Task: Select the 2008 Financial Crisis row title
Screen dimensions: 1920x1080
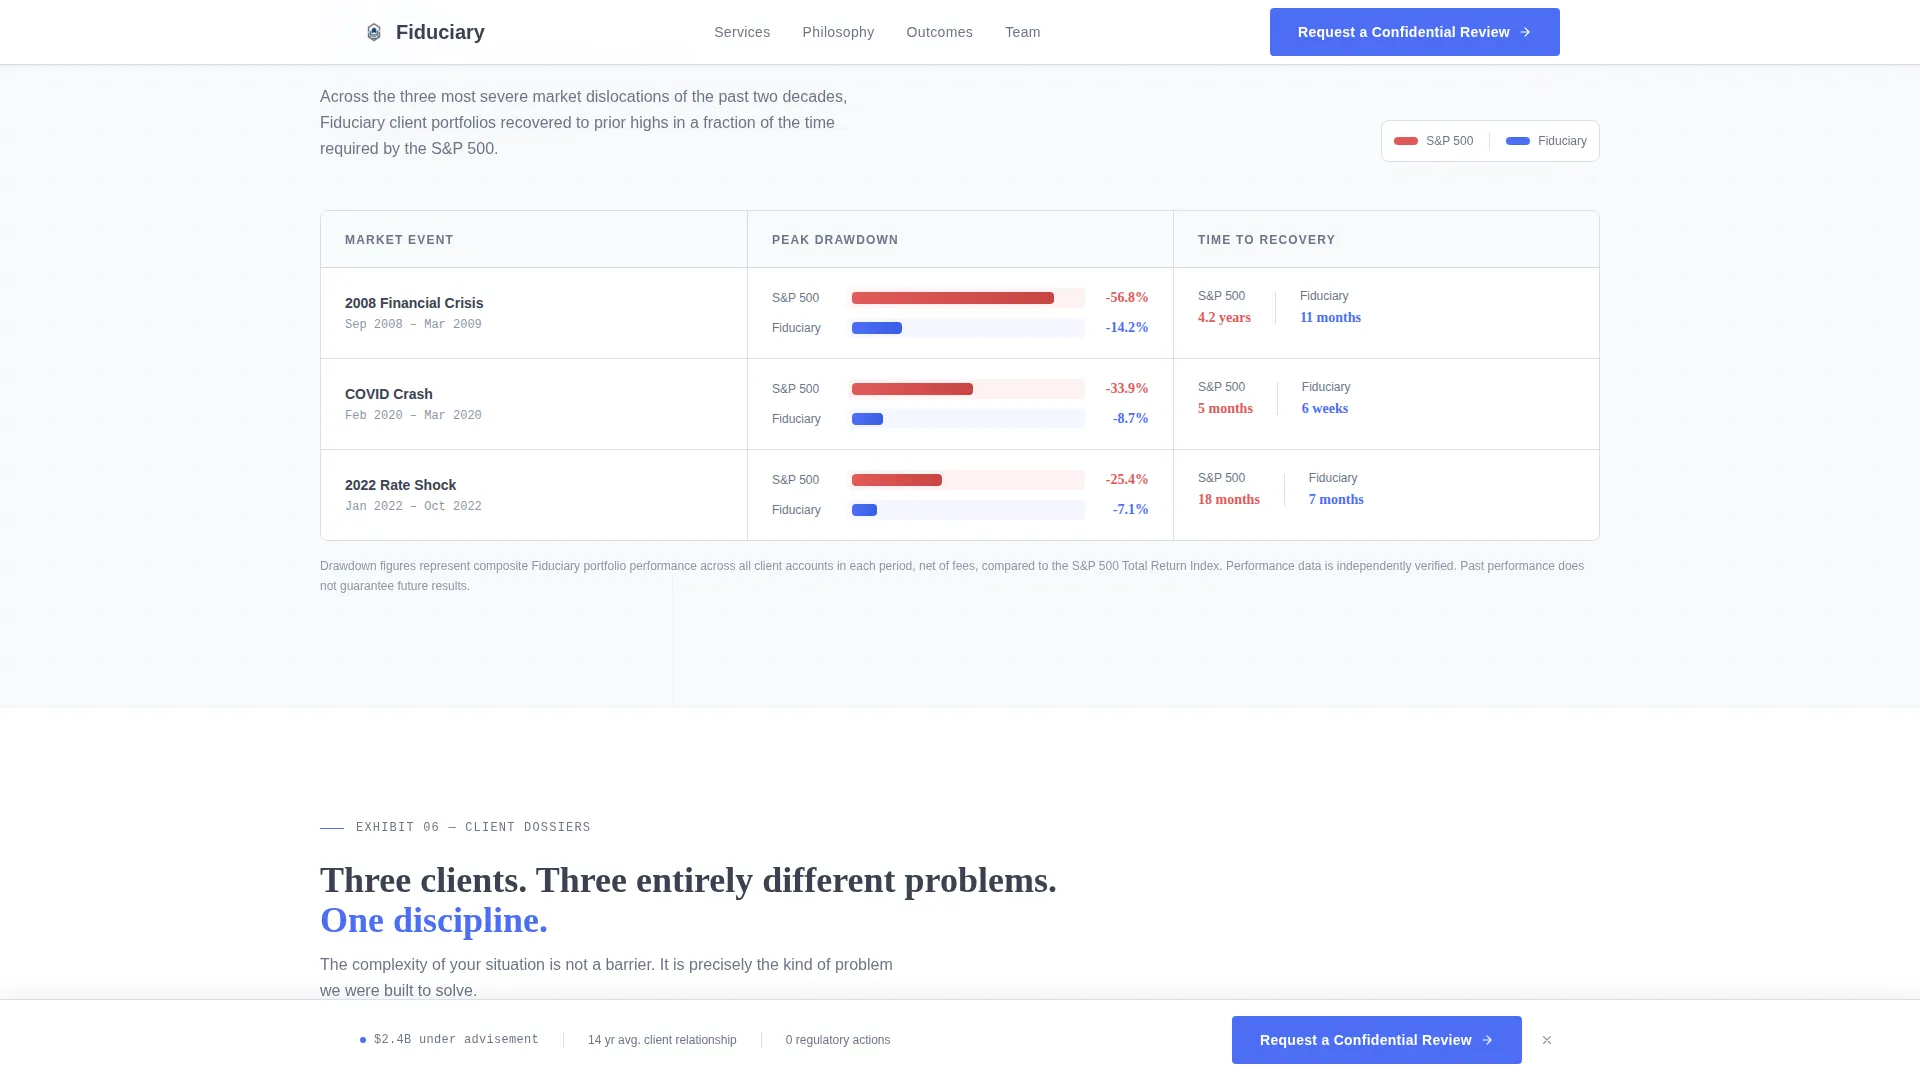Action: point(414,303)
